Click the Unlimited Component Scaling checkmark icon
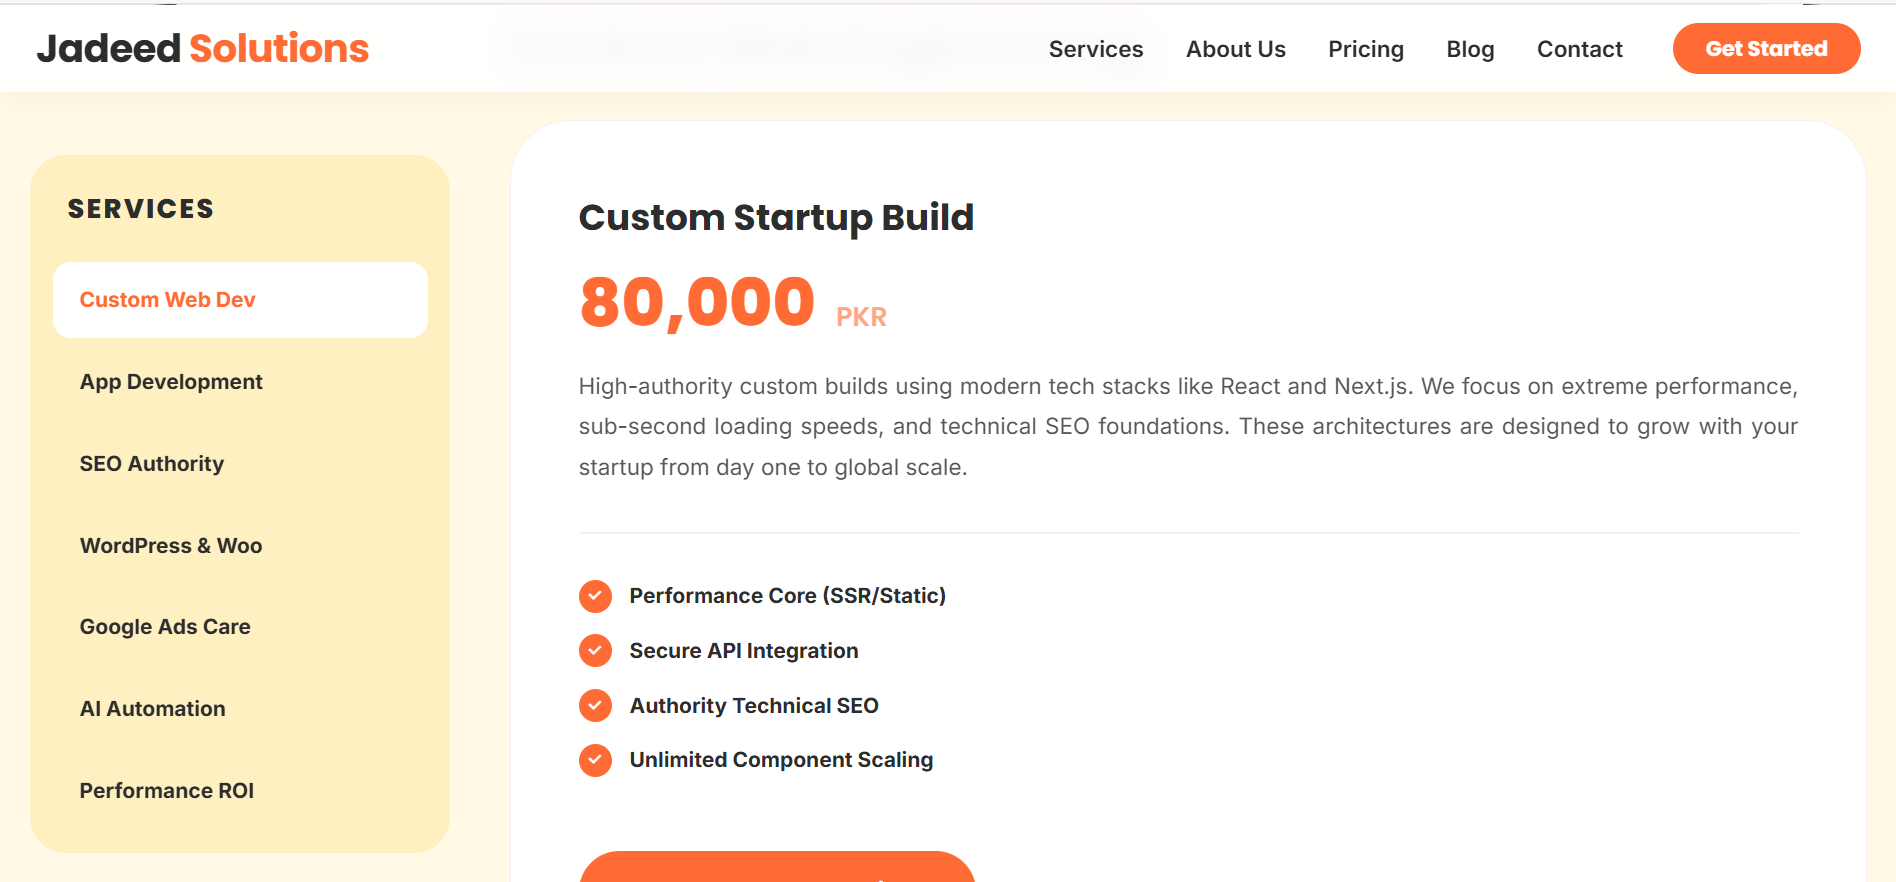Screen dimensions: 1896x882 pos(595,760)
